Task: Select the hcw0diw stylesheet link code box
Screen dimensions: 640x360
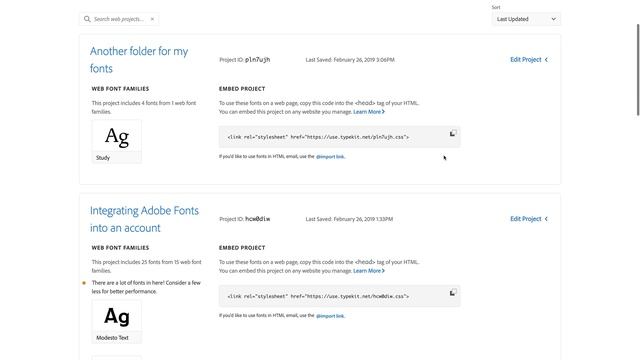Action: pyautogui.click(x=339, y=296)
